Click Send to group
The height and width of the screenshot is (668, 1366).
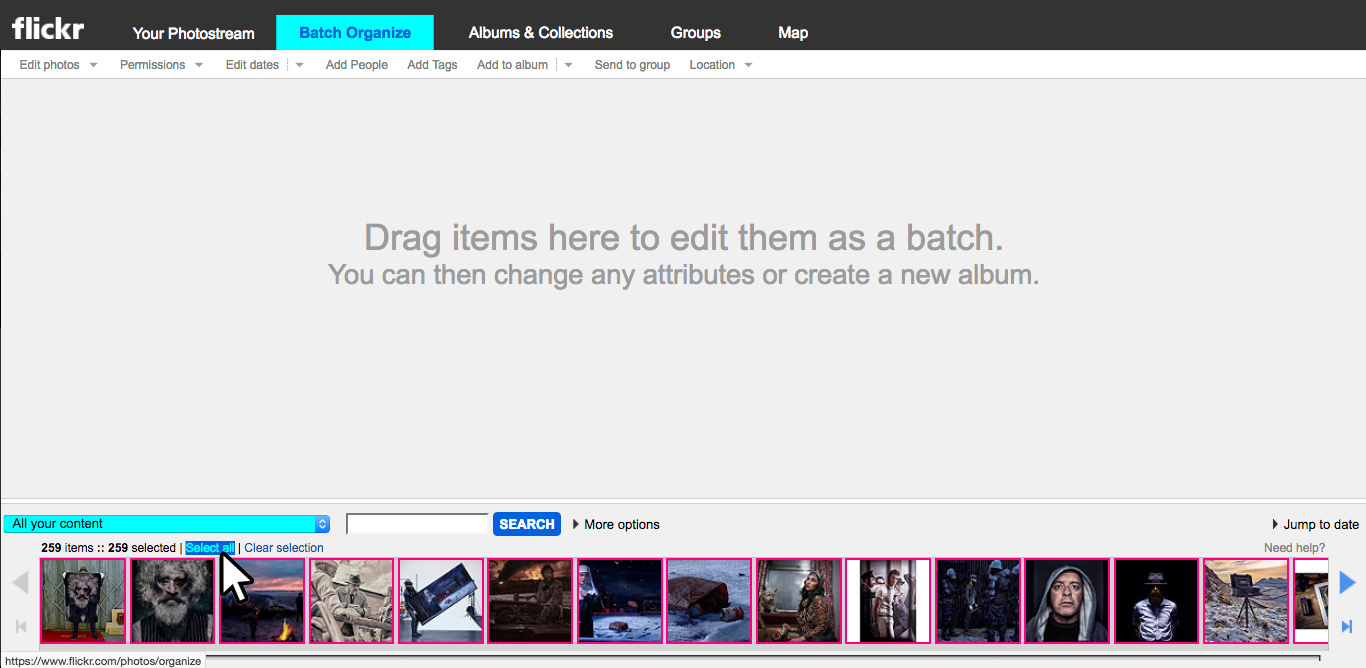tap(632, 65)
